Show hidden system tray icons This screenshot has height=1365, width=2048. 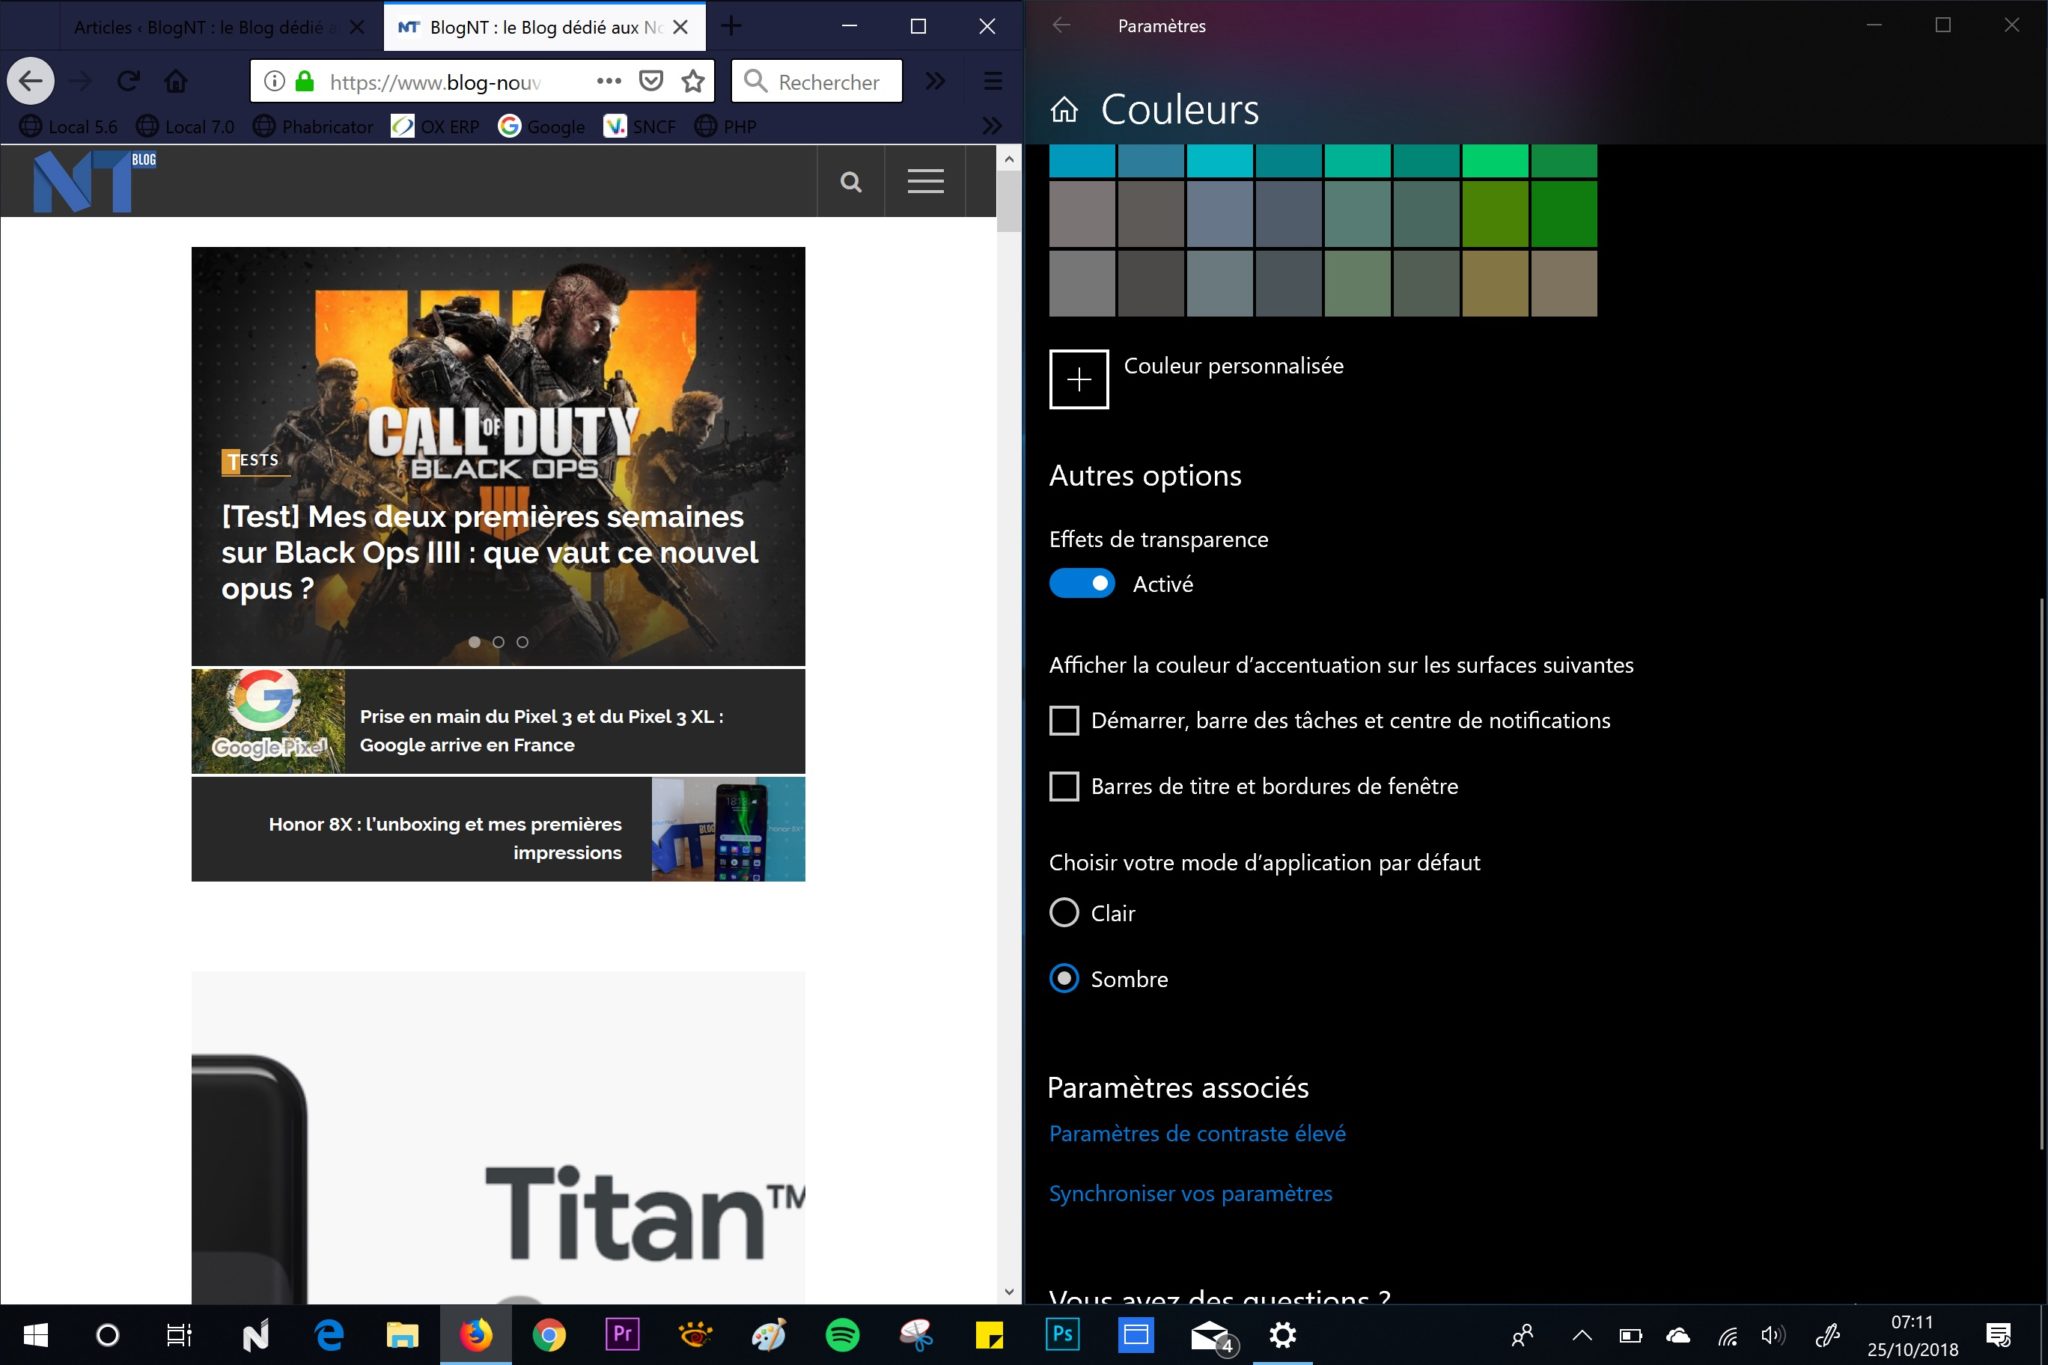click(x=1582, y=1335)
